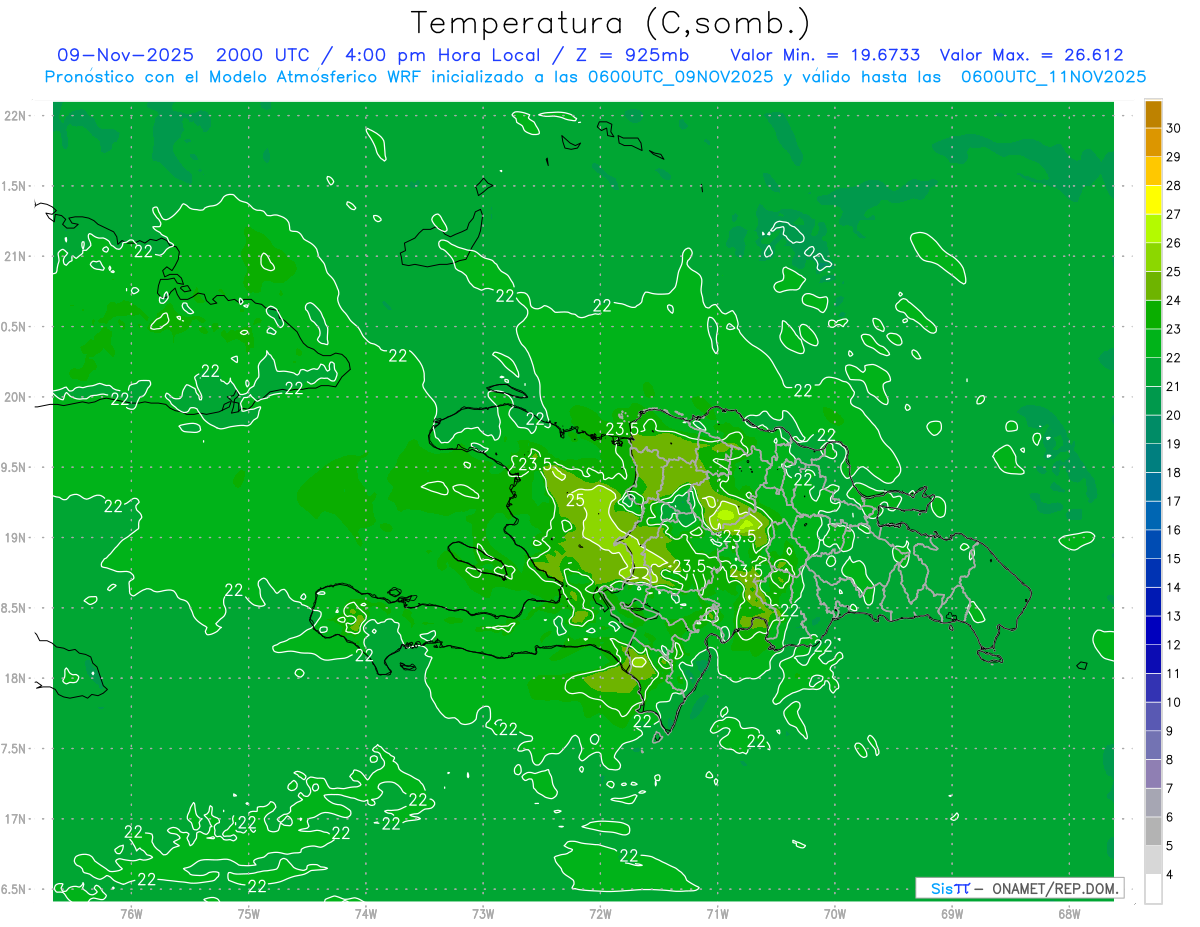This screenshot has width=1200, height=927.
Task: Click the "25" contour label over Haiti
Action: click(576, 499)
